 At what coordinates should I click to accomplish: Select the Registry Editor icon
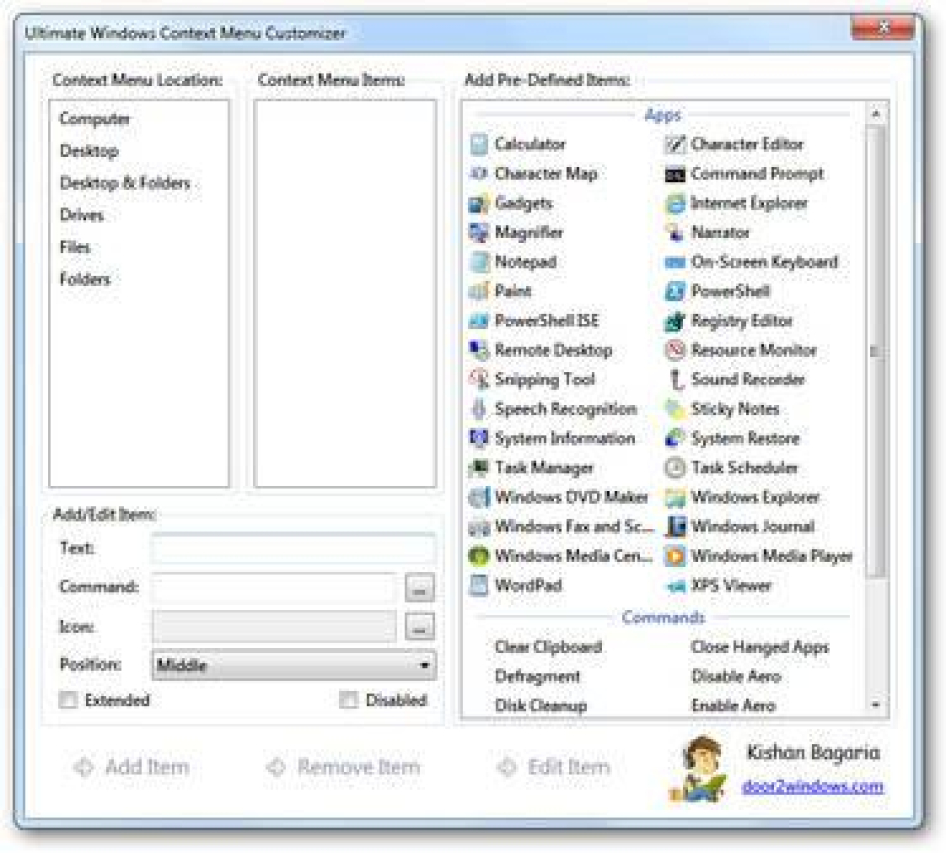click(675, 321)
